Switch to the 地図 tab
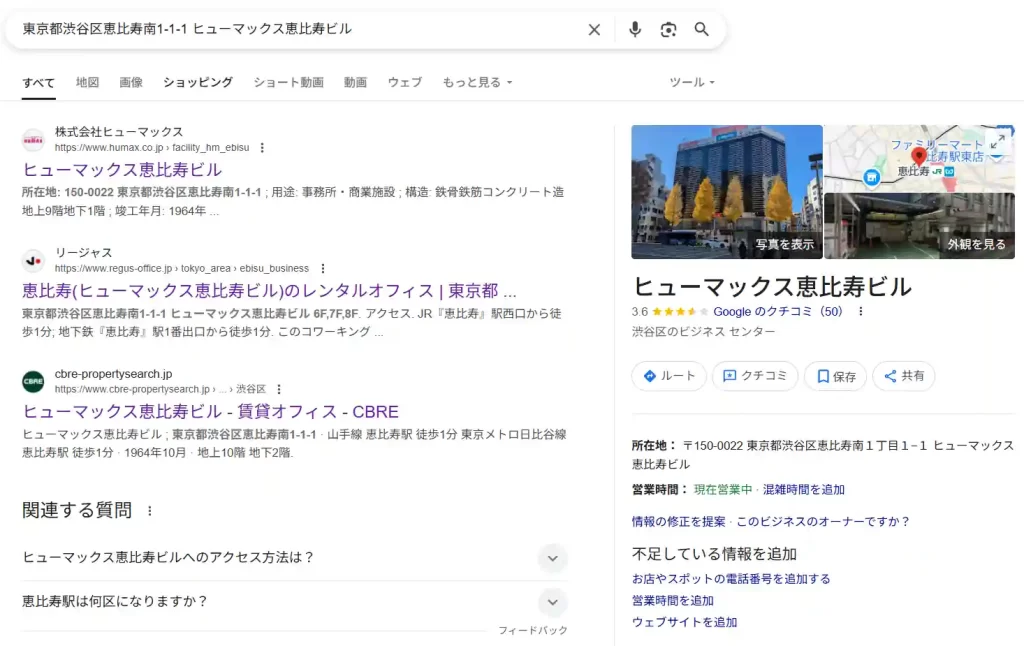The height and width of the screenshot is (646, 1024). click(87, 83)
